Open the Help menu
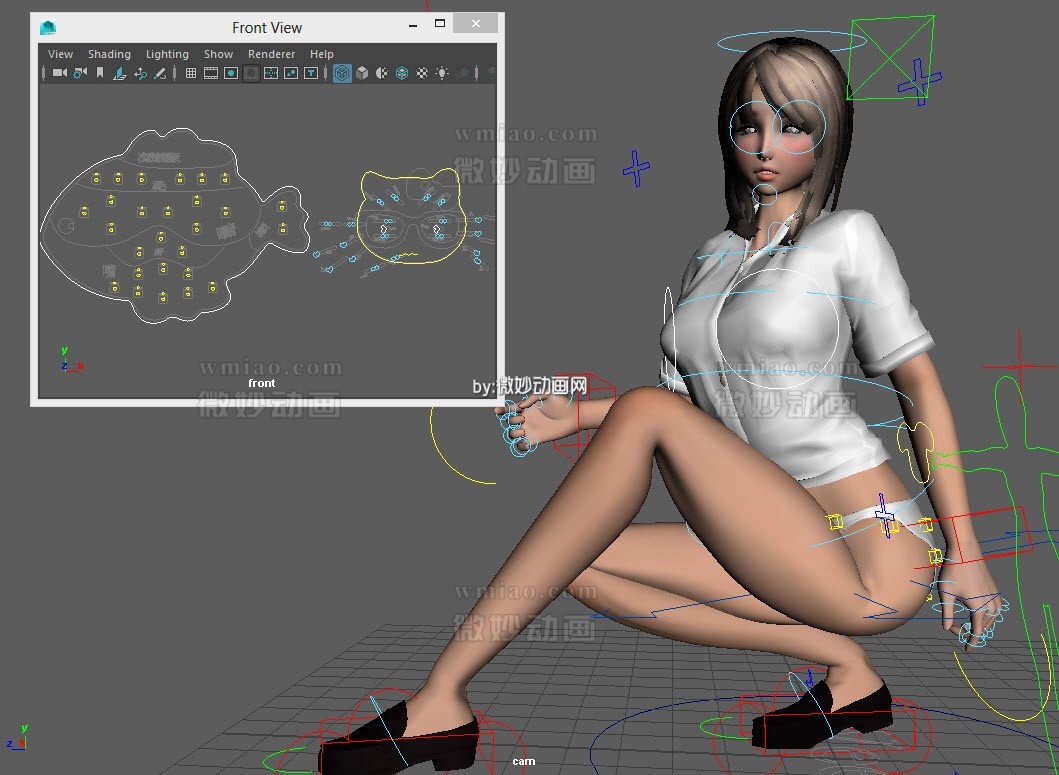 322,53
